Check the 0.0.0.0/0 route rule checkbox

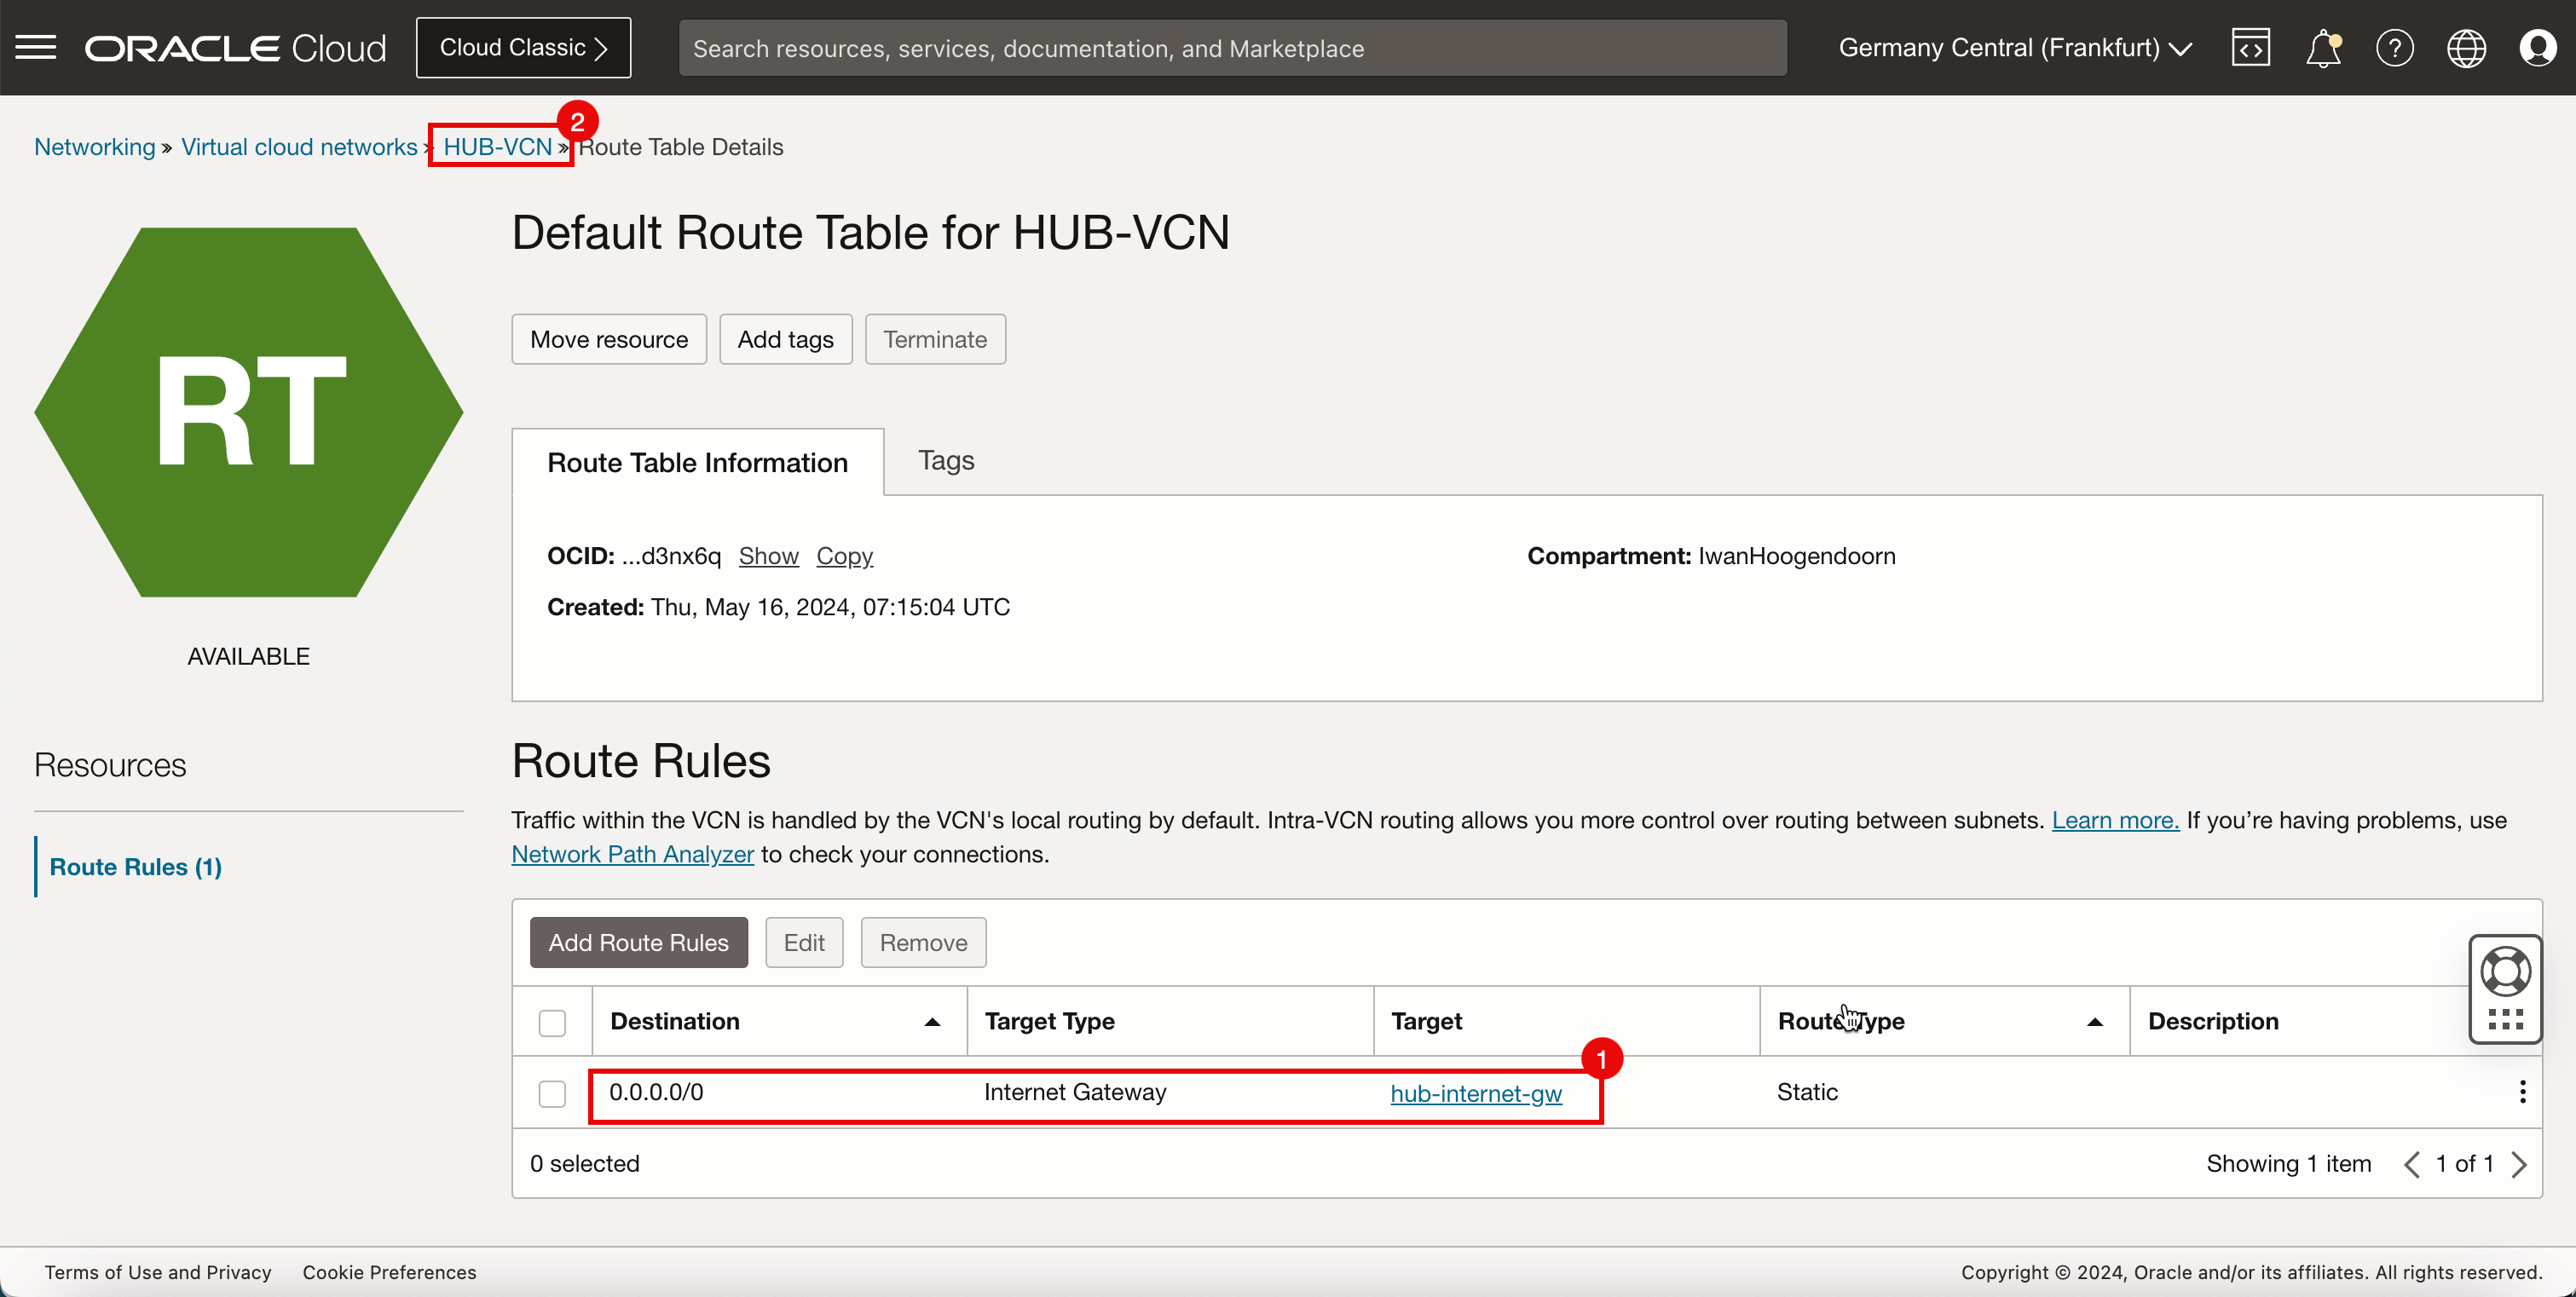552,1092
